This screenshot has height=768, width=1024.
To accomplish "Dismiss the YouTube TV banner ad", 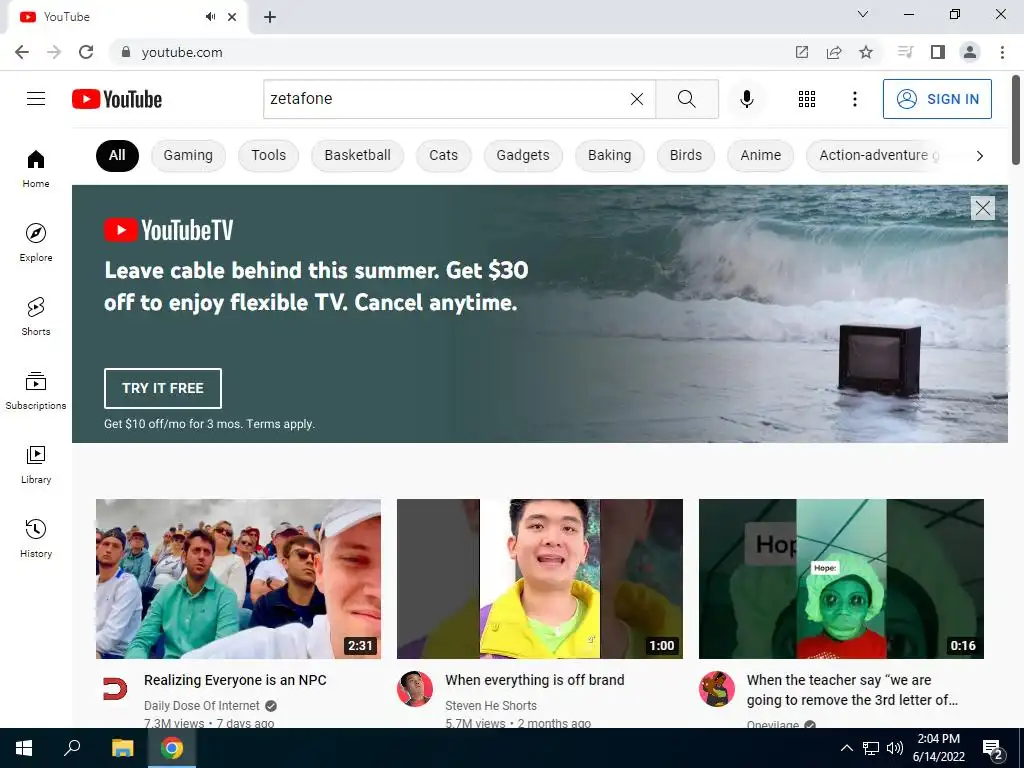I will (x=982, y=208).
